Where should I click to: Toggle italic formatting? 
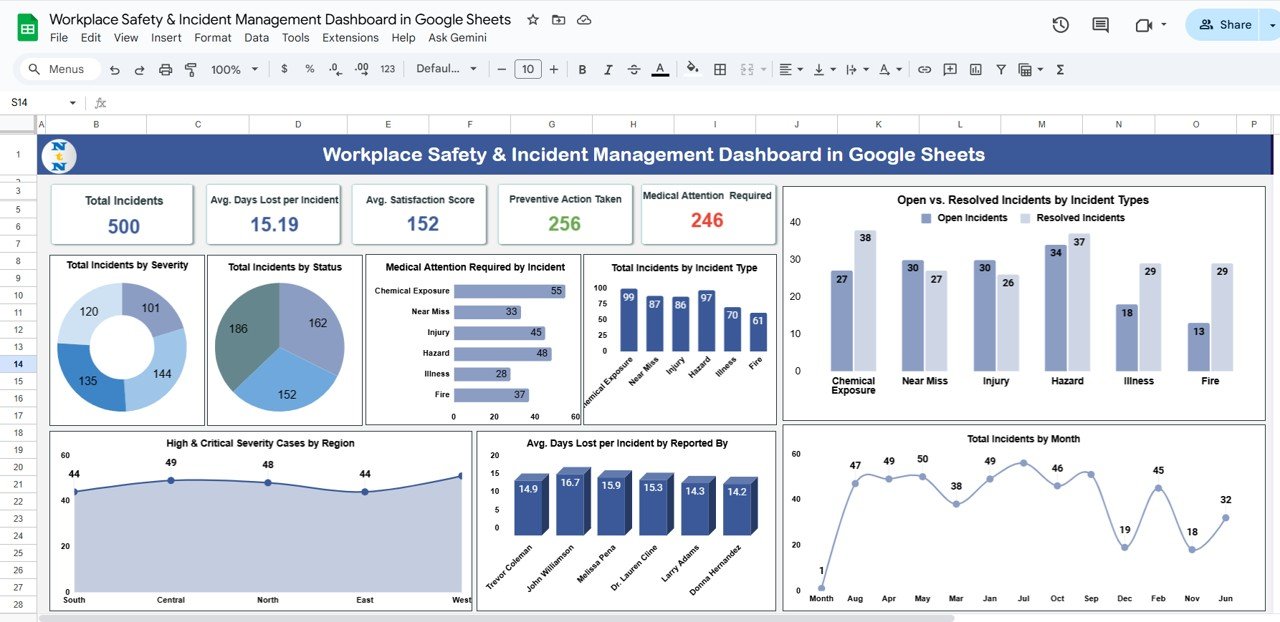coord(608,69)
